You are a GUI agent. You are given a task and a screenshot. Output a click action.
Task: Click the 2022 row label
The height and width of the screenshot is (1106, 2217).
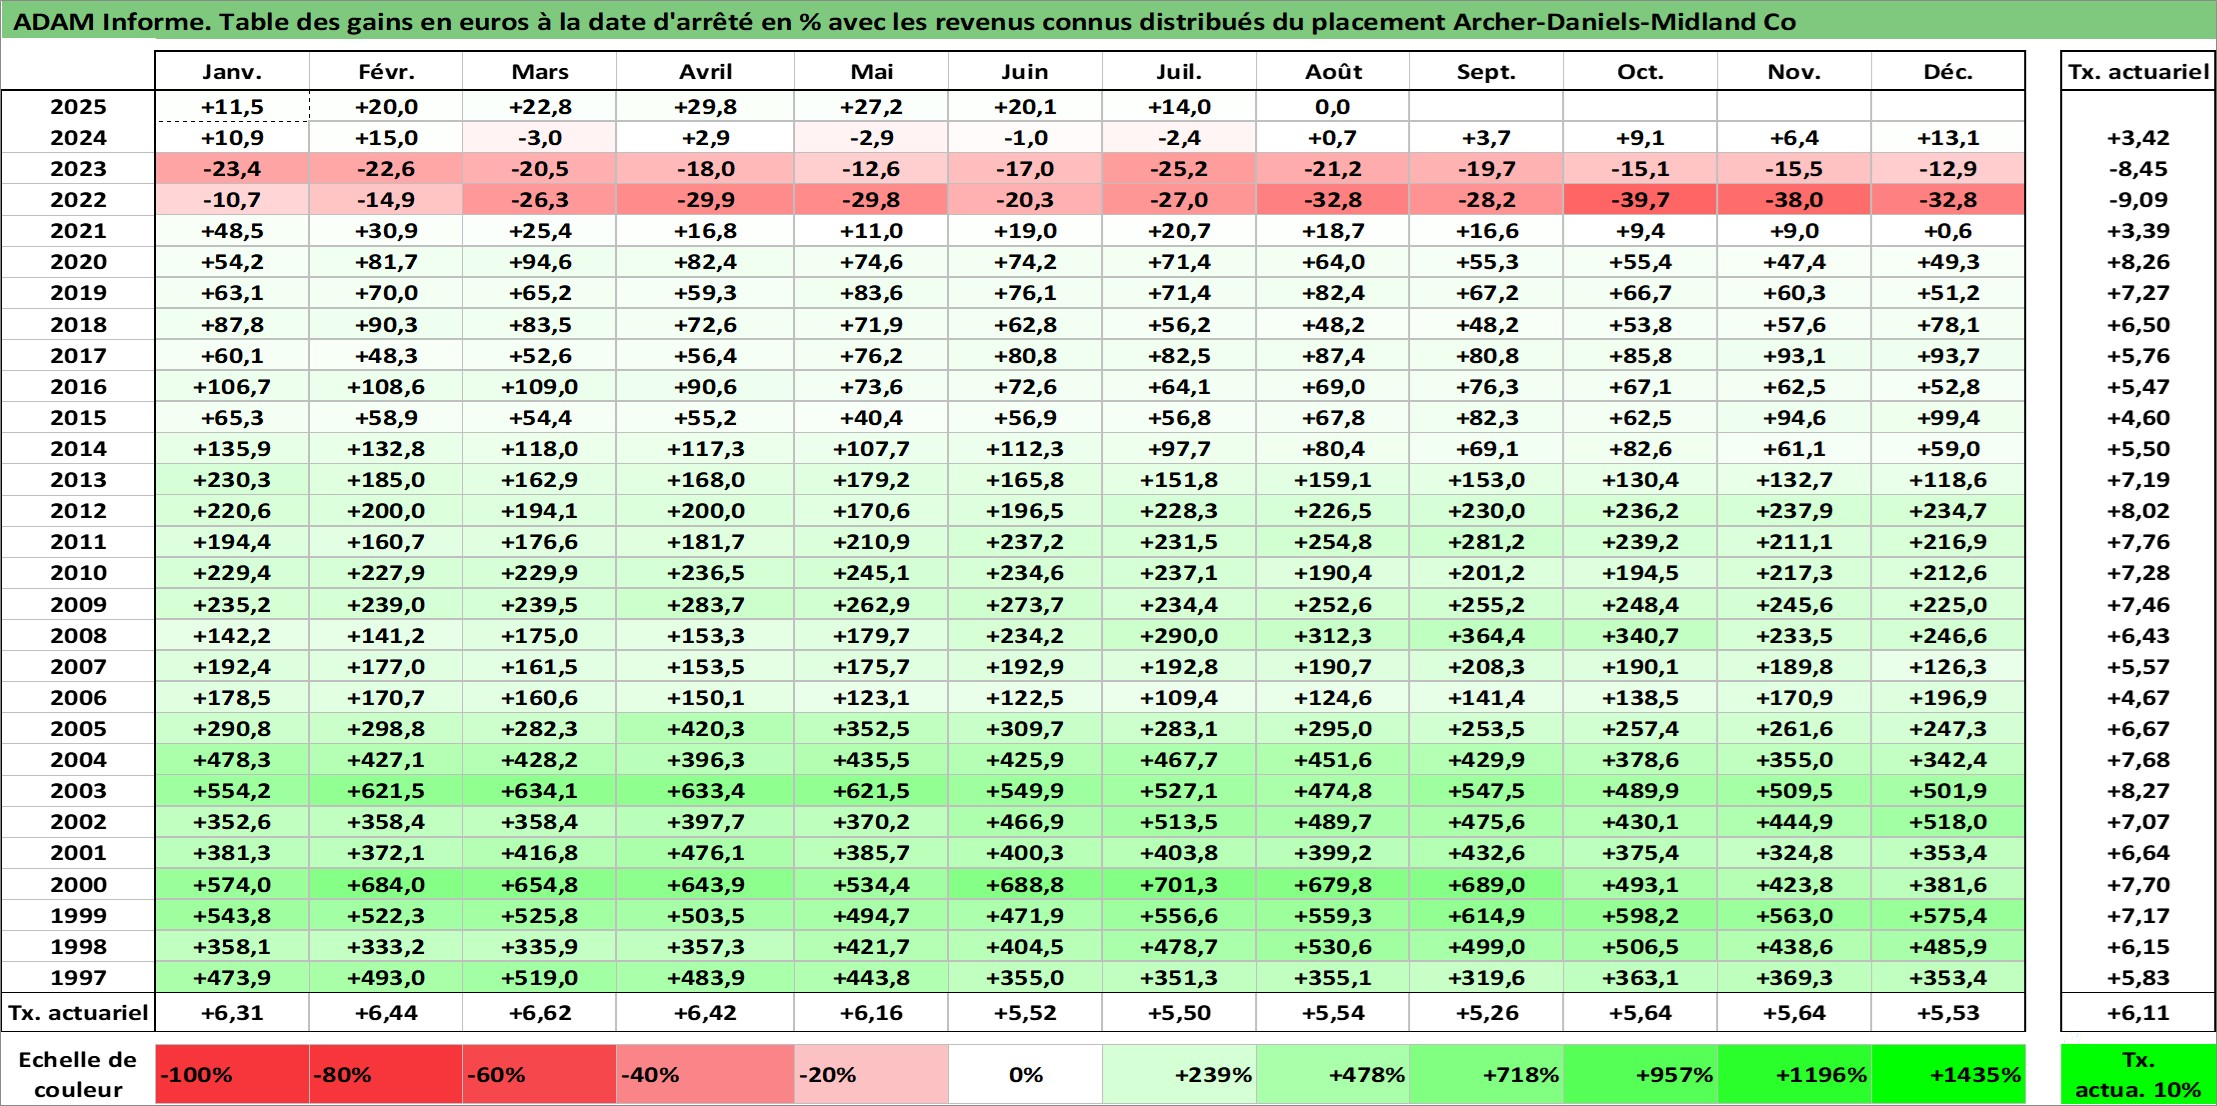[x=78, y=200]
